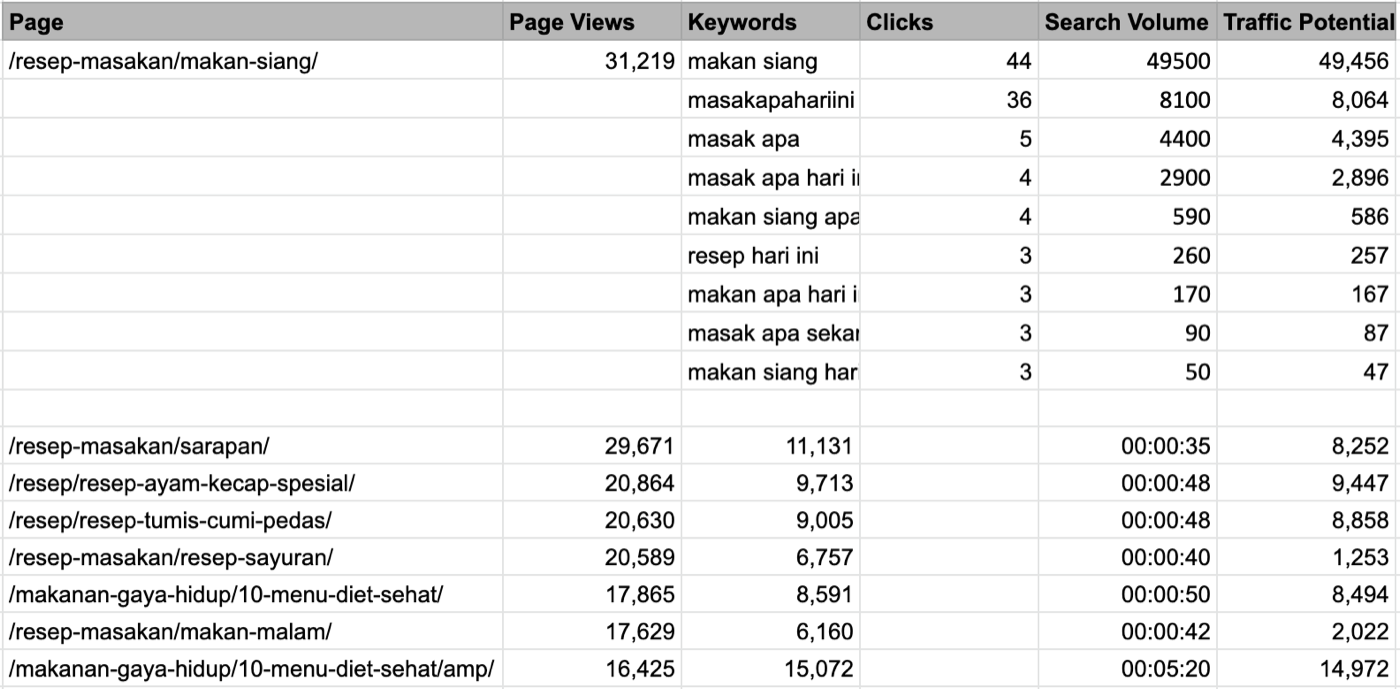Click traffic potential cell 14,972
Viewport: 1400px width, 689px height.
pyautogui.click(x=1308, y=668)
